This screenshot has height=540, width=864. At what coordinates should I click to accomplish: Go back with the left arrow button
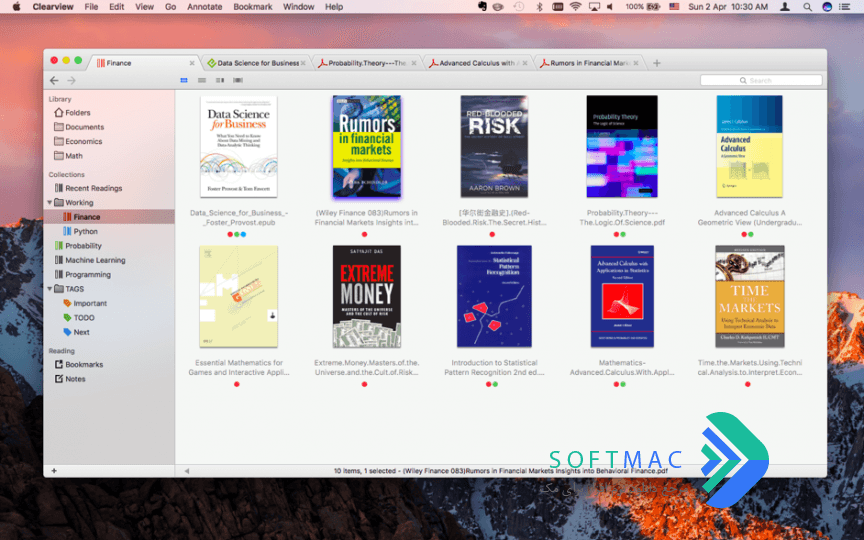[54, 80]
